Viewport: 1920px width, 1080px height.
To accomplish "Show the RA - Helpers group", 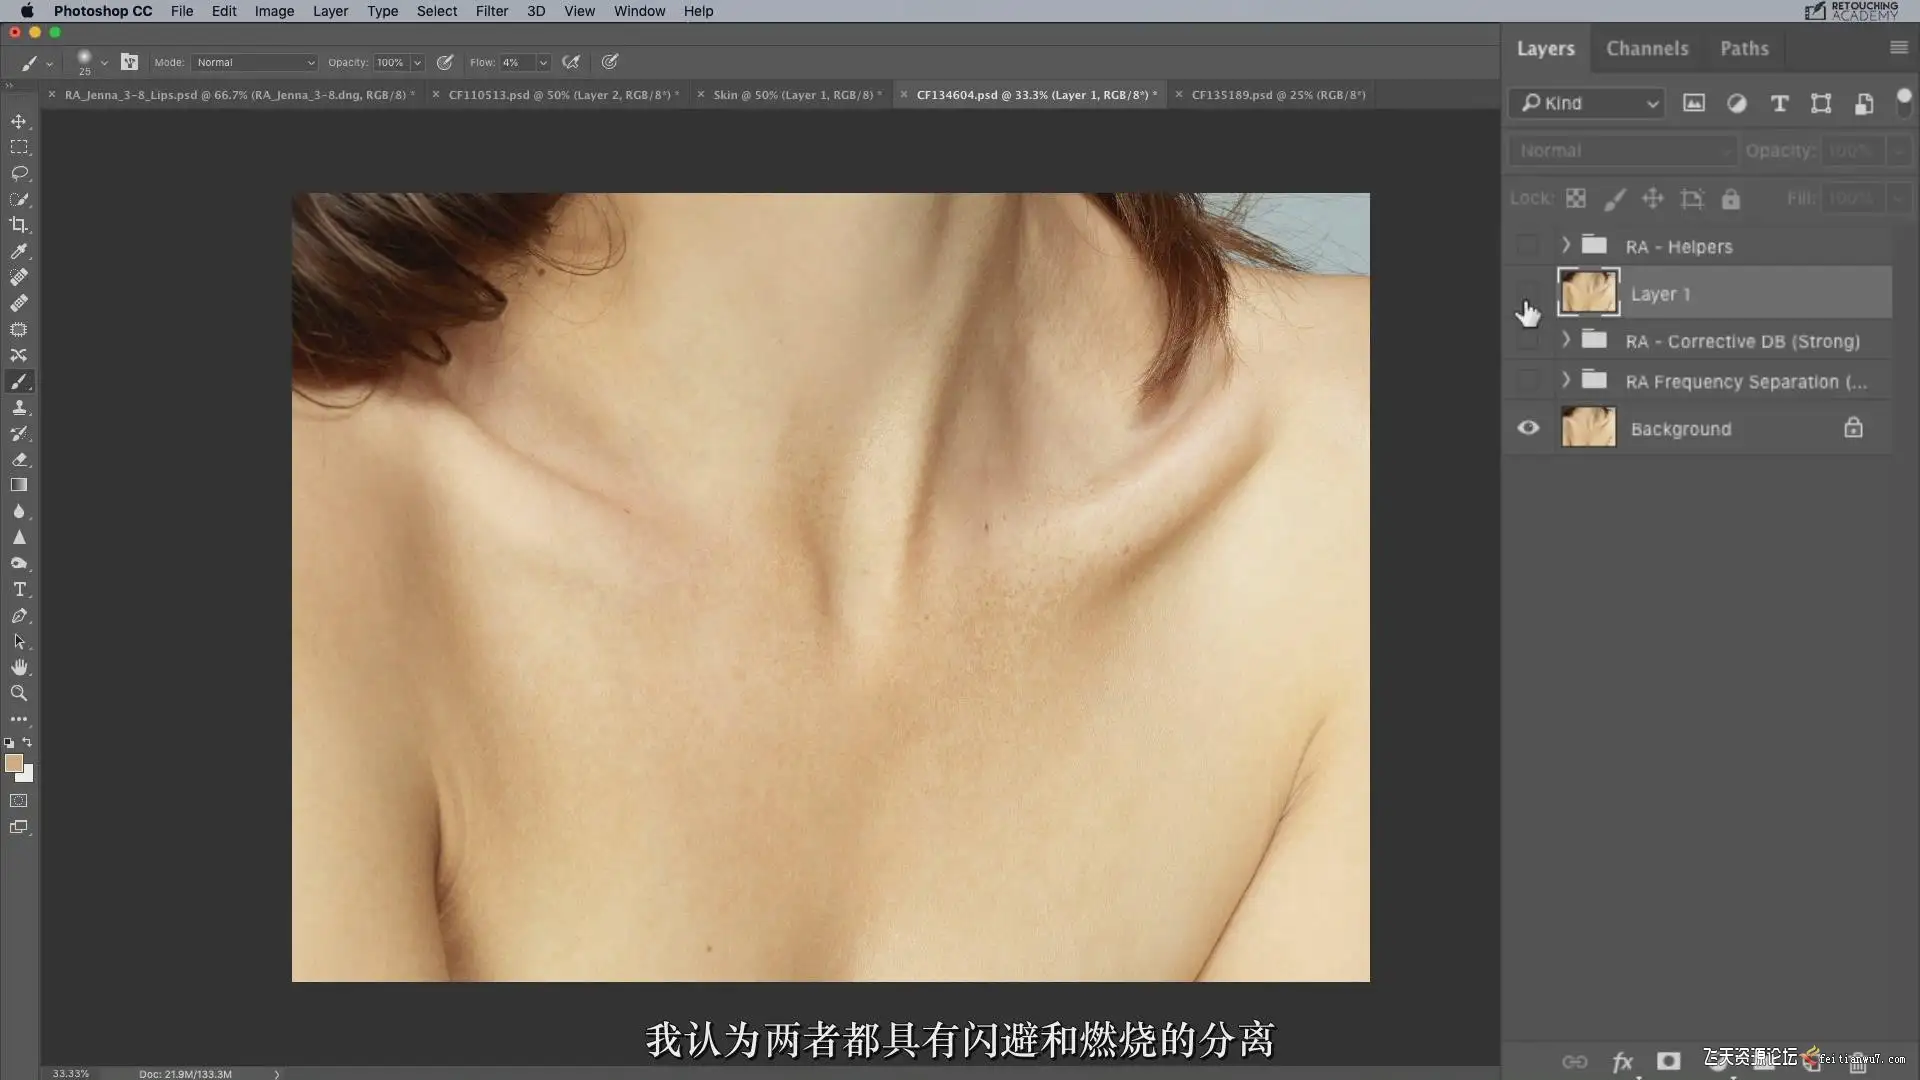I will [x=1528, y=246].
